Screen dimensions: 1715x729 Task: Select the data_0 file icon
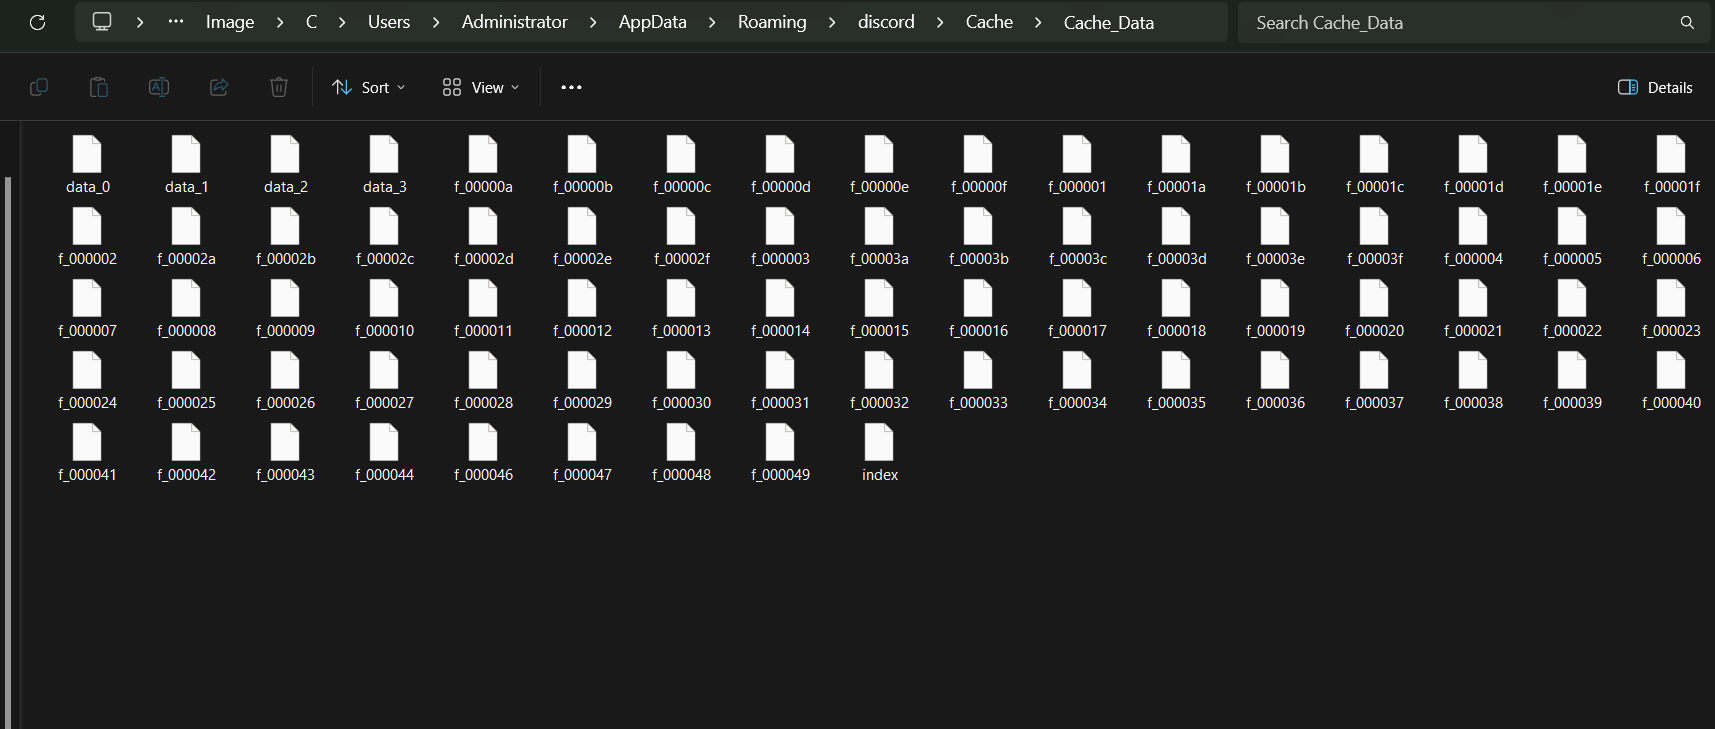pos(87,154)
